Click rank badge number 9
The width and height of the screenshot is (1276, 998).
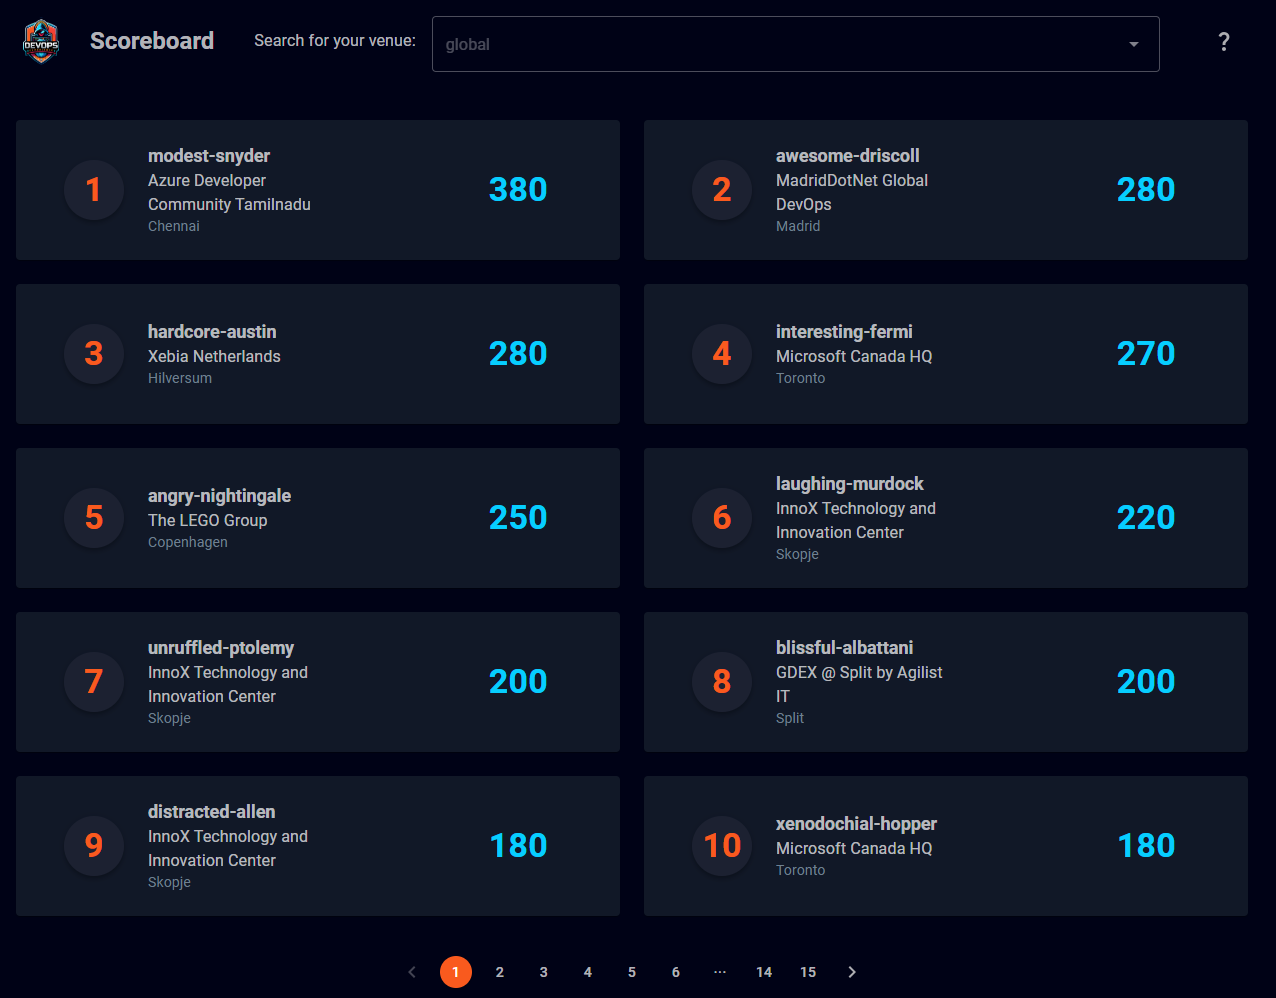[x=94, y=846]
